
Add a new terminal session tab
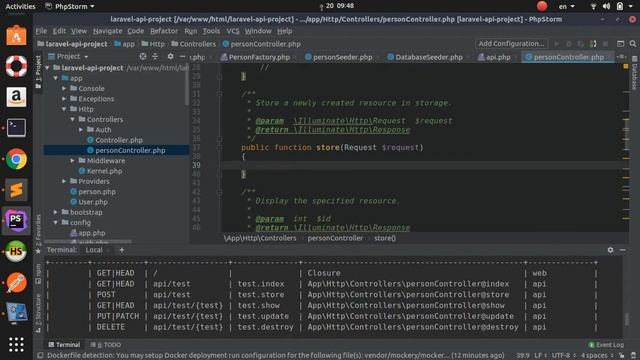coord(122,250)
